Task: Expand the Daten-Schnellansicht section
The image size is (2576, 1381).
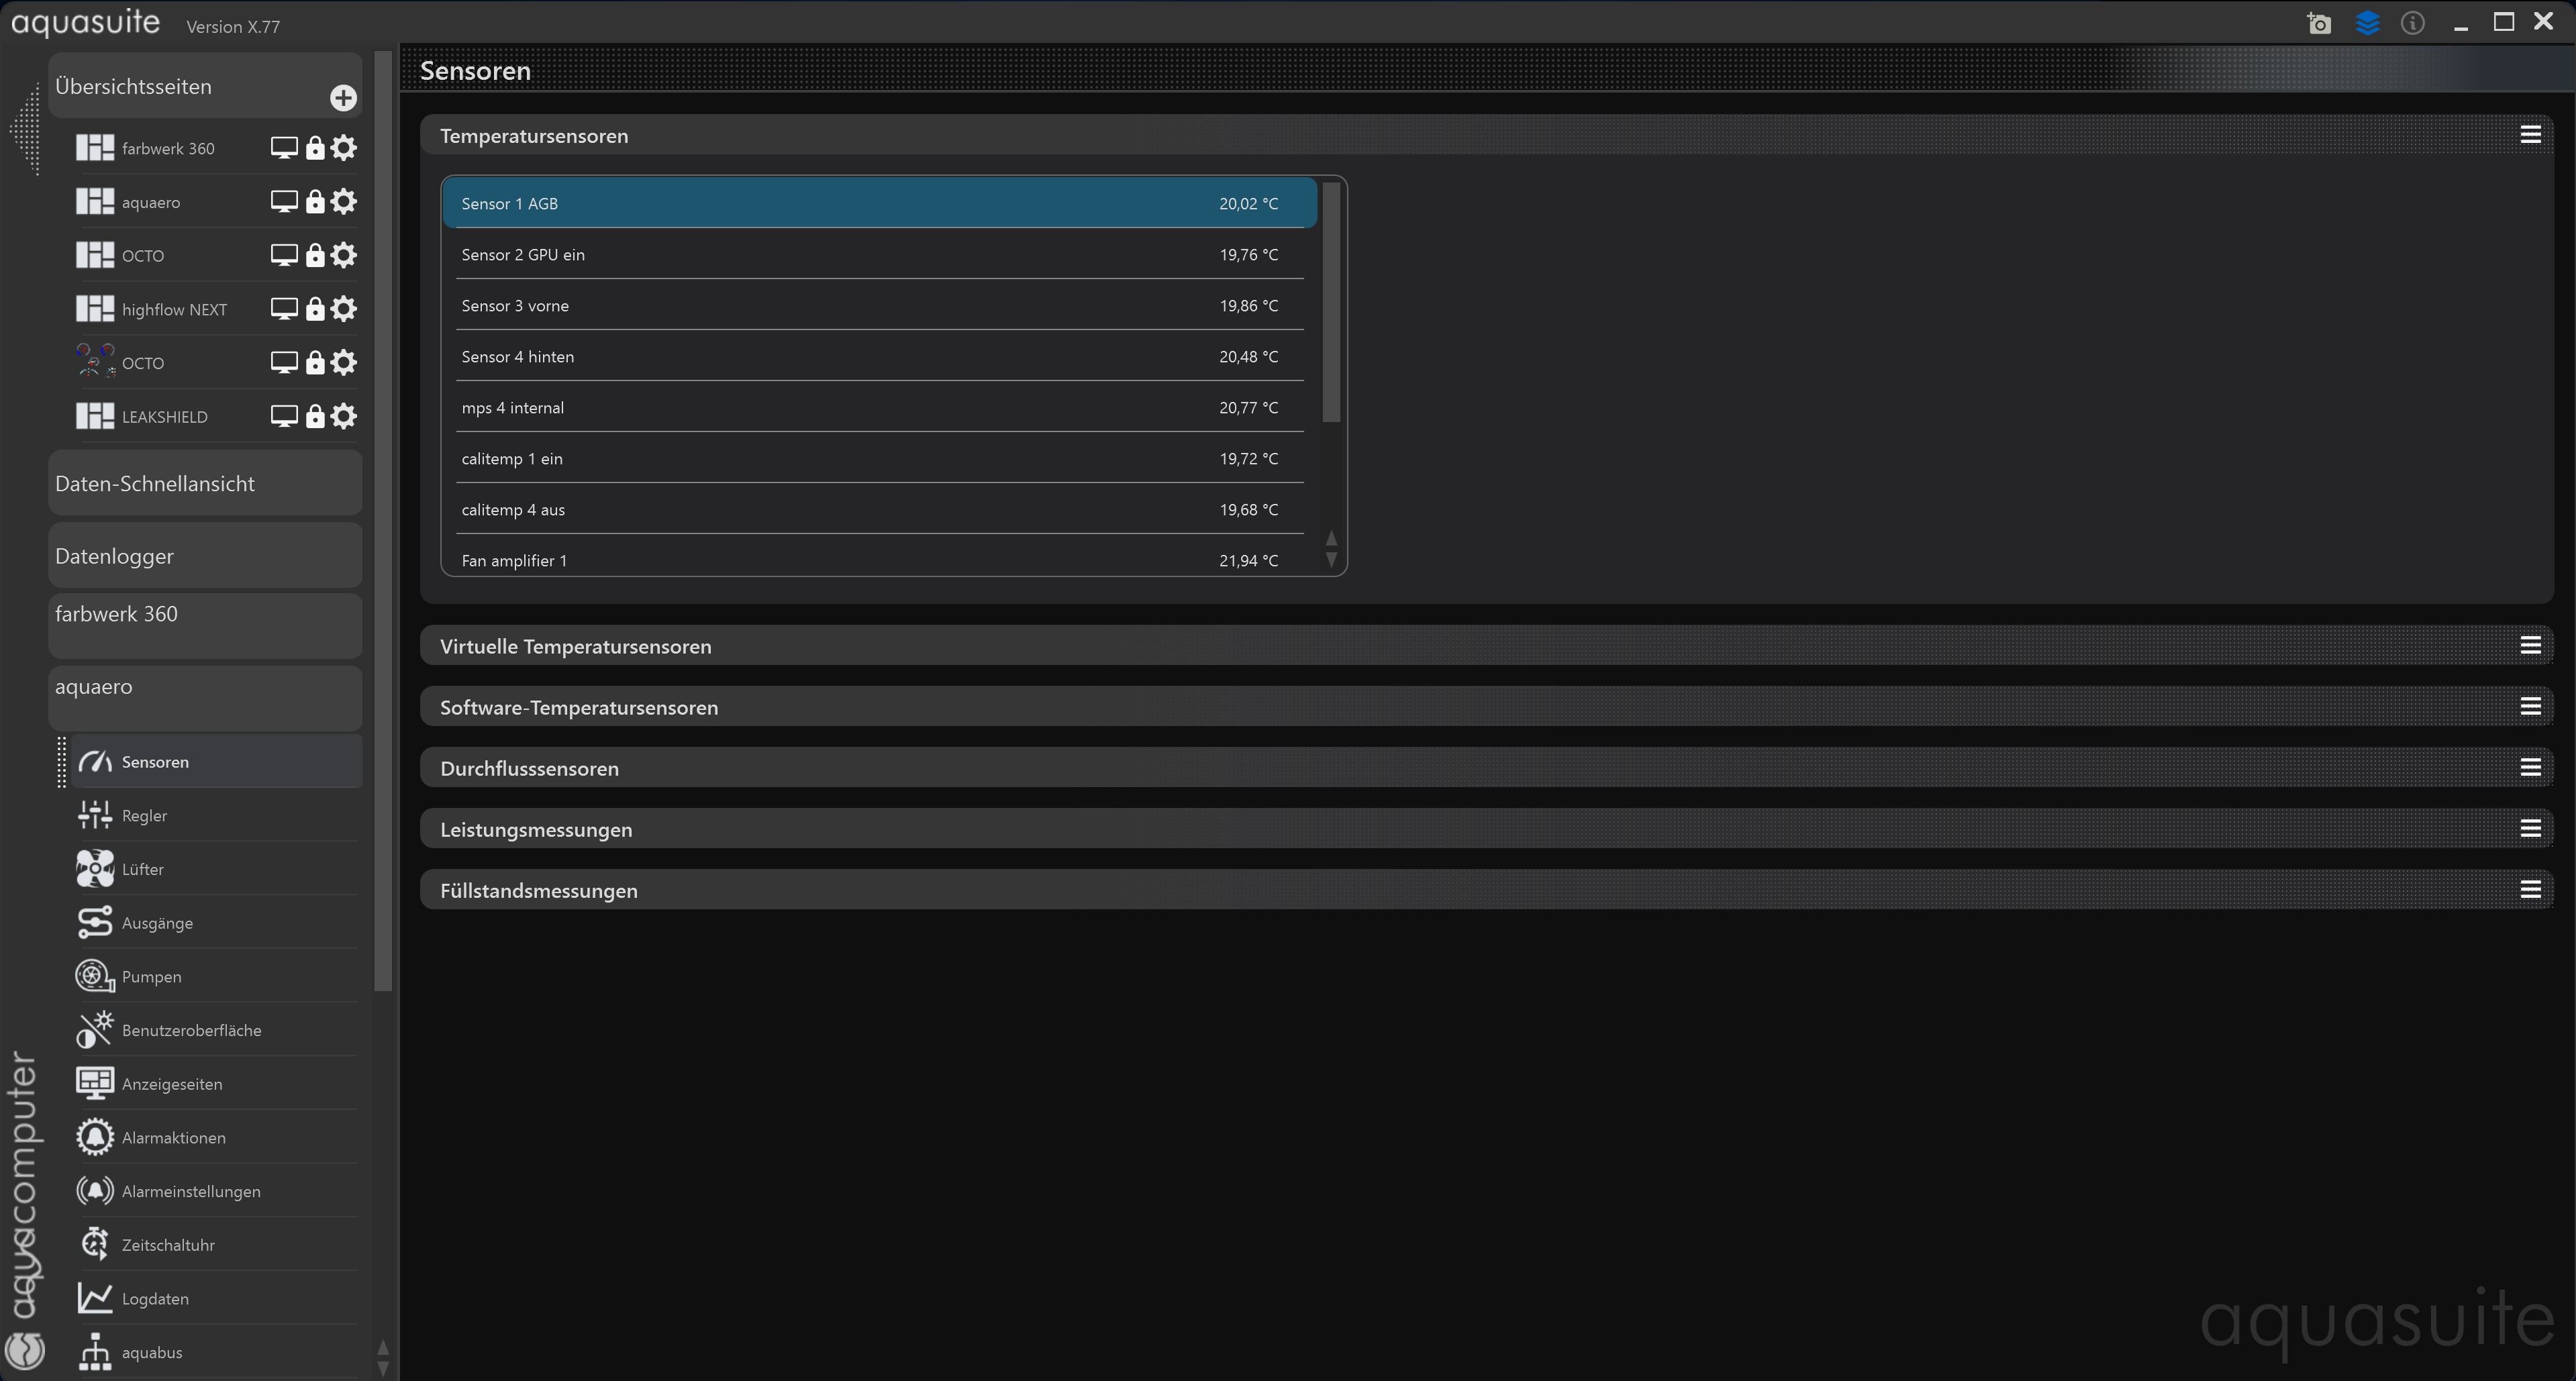Action: click(x=205, y=483)
